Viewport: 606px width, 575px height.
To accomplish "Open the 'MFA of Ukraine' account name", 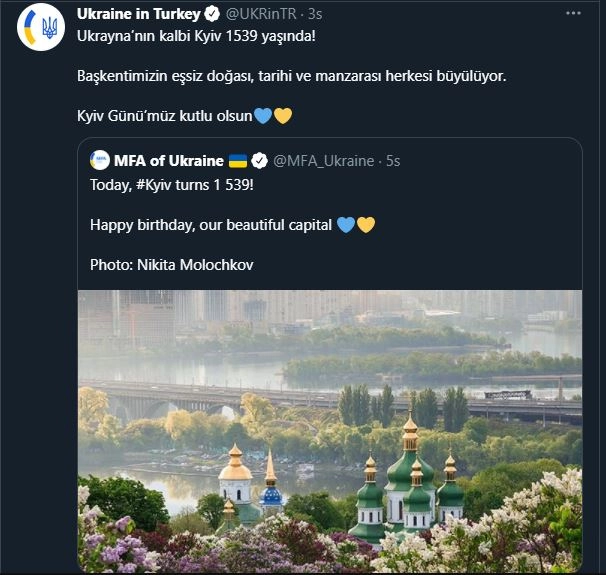I will tap(167, 160).
